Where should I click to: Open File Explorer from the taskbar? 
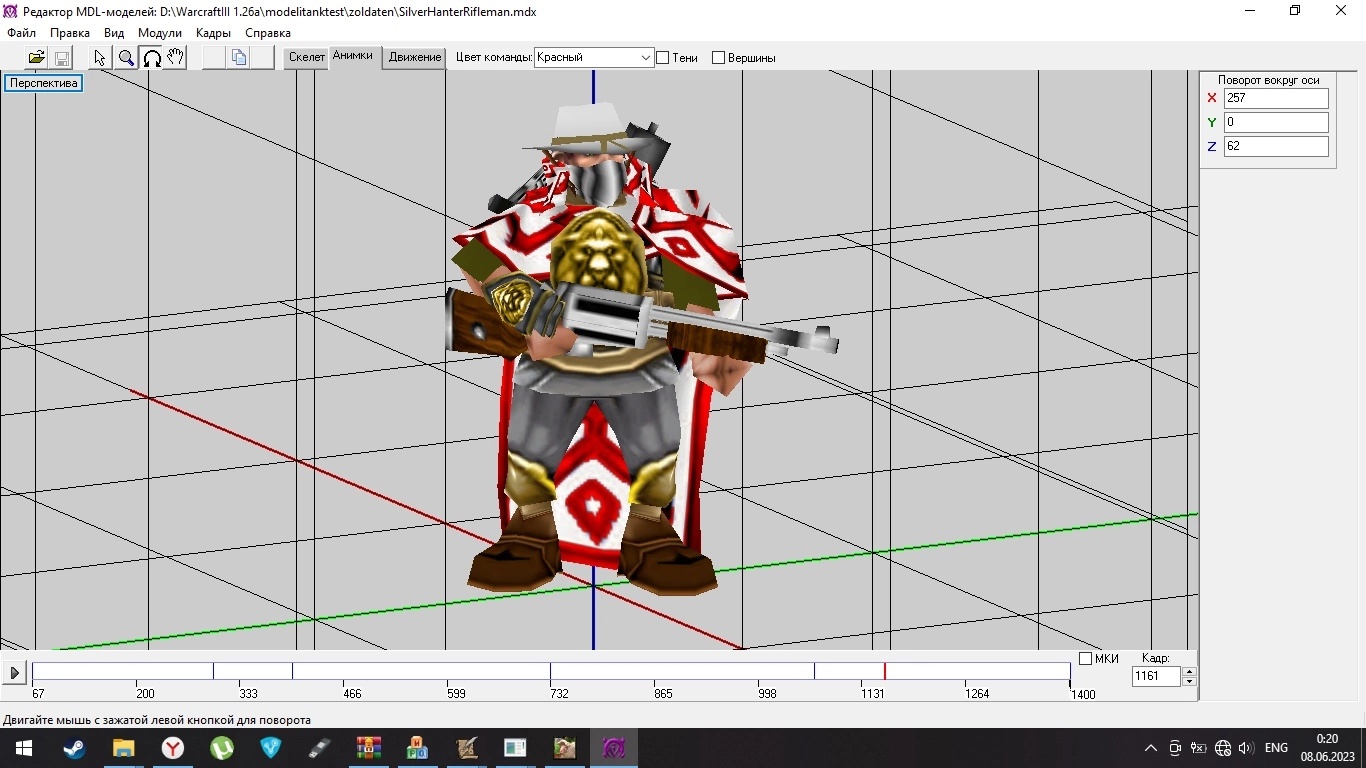[x=123, y=748]
